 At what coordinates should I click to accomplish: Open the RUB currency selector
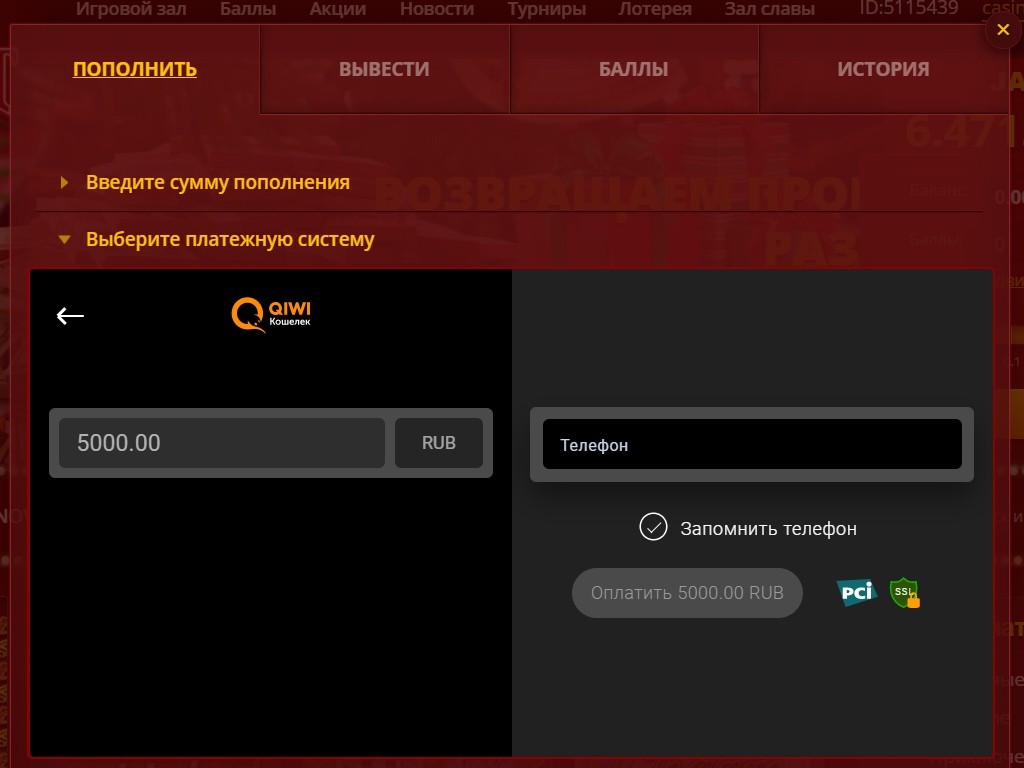pos(438,443)
